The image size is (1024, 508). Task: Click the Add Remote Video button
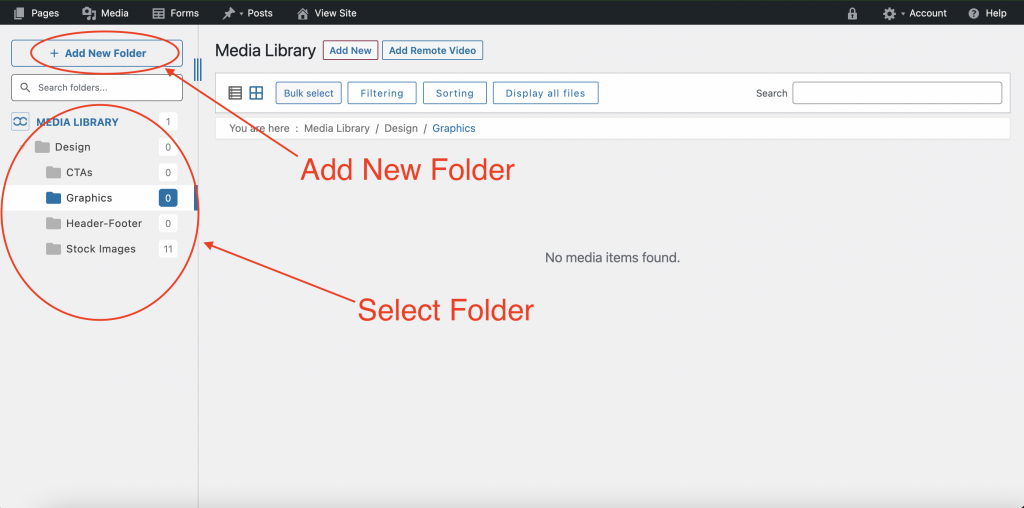click(x=432, y=50)
